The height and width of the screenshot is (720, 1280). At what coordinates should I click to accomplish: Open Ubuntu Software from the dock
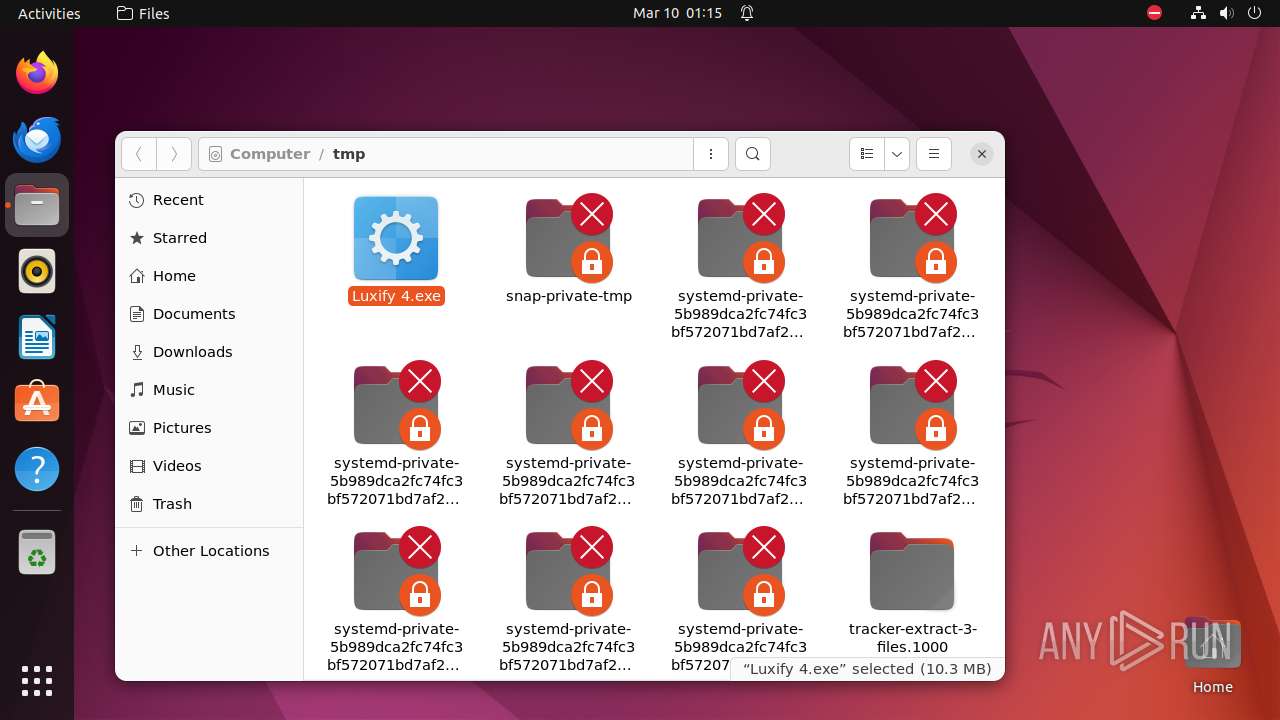(37, 403)
